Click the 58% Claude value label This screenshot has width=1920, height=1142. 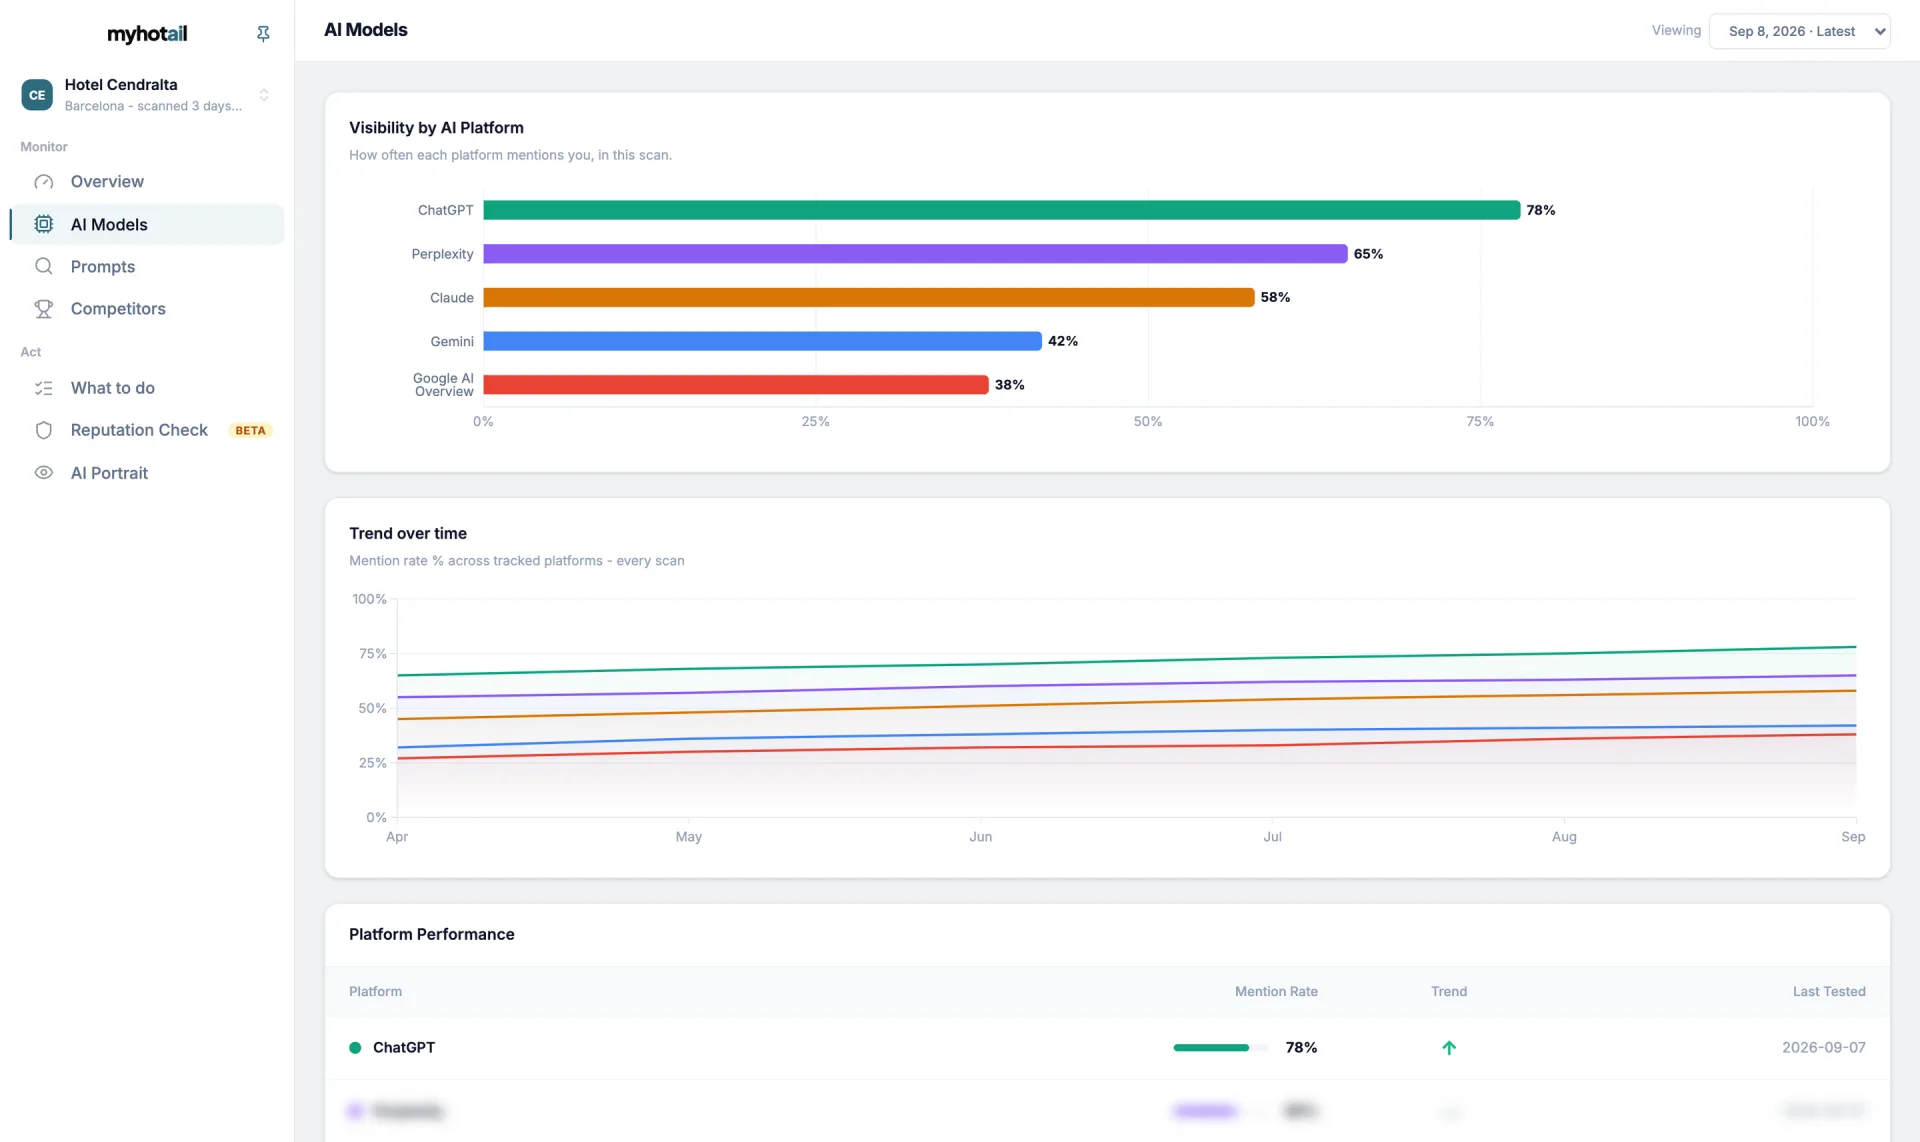tap(1275, 297)
